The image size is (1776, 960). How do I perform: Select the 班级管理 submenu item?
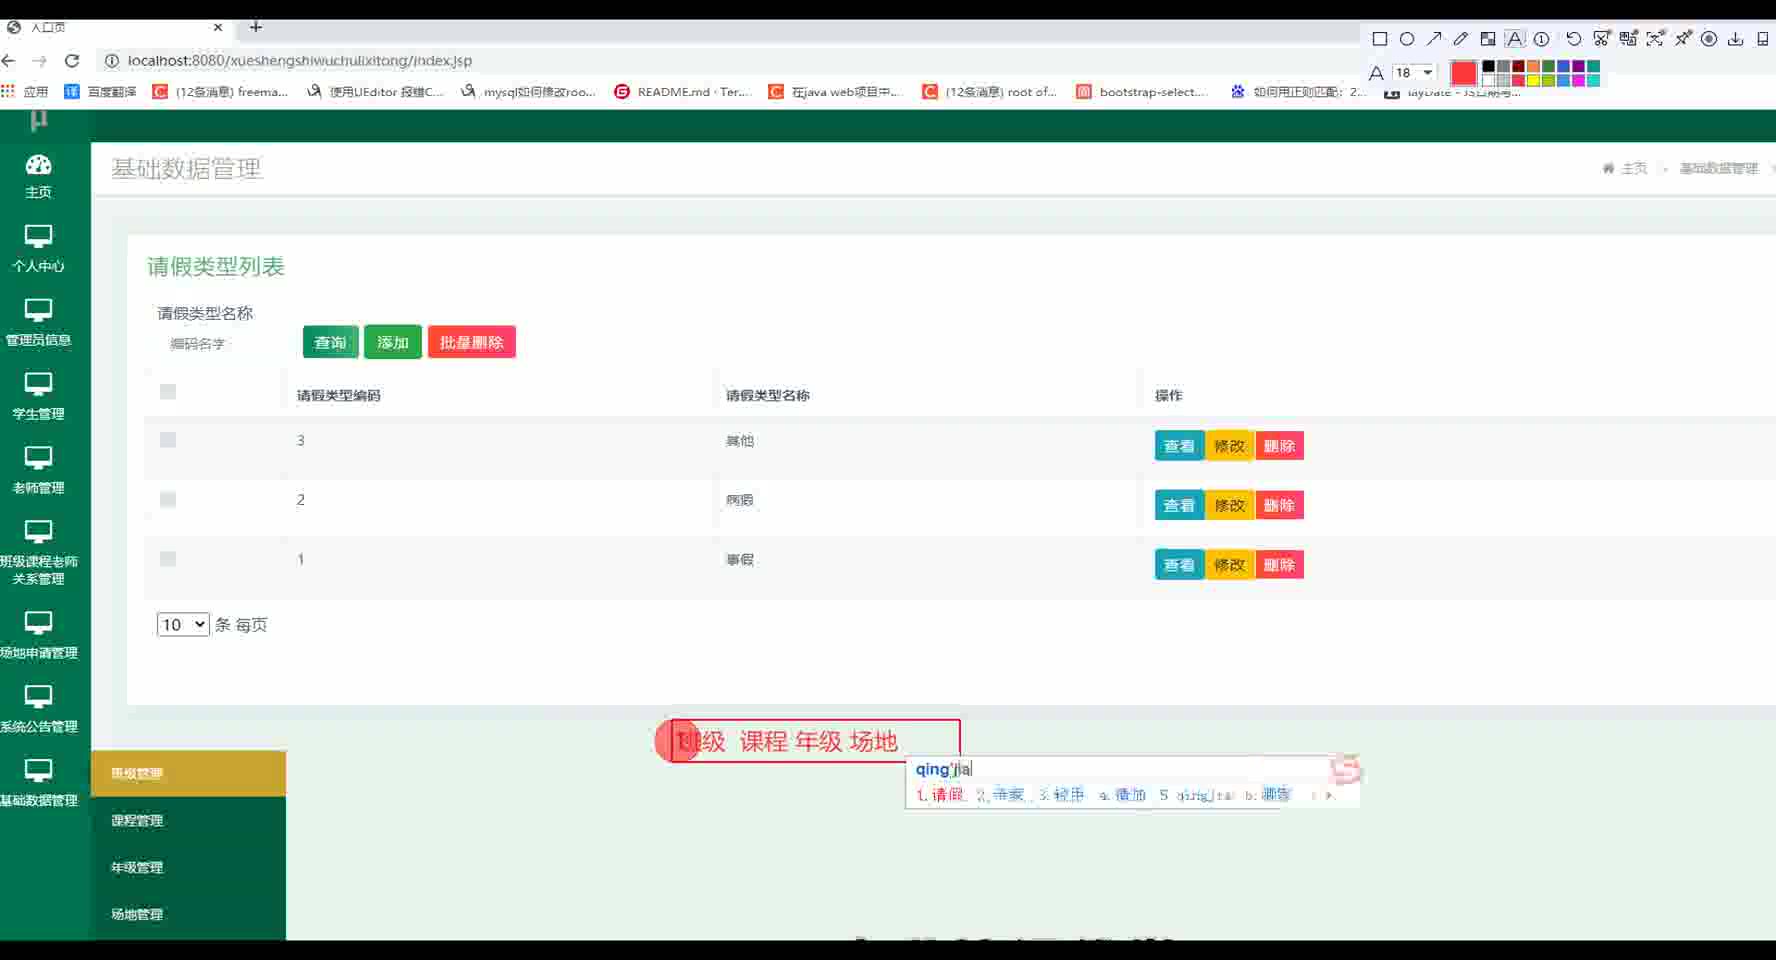click(188, 774)
